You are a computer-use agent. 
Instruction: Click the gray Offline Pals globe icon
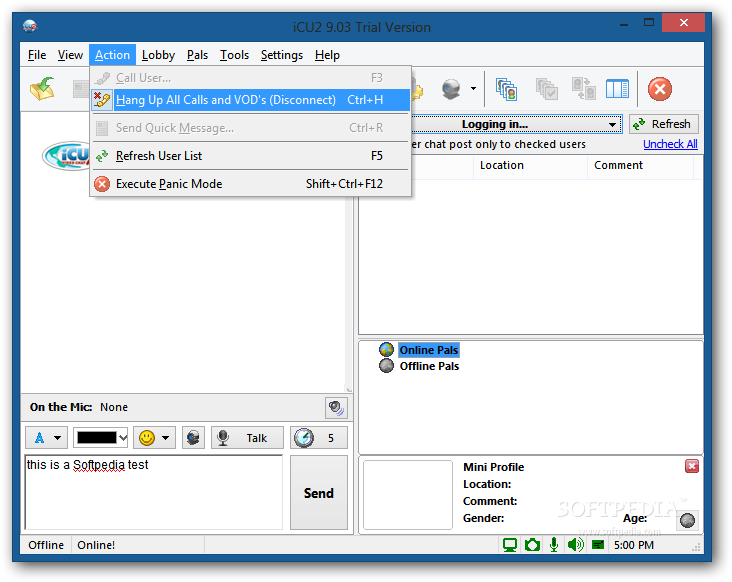(x=387, y=366)
